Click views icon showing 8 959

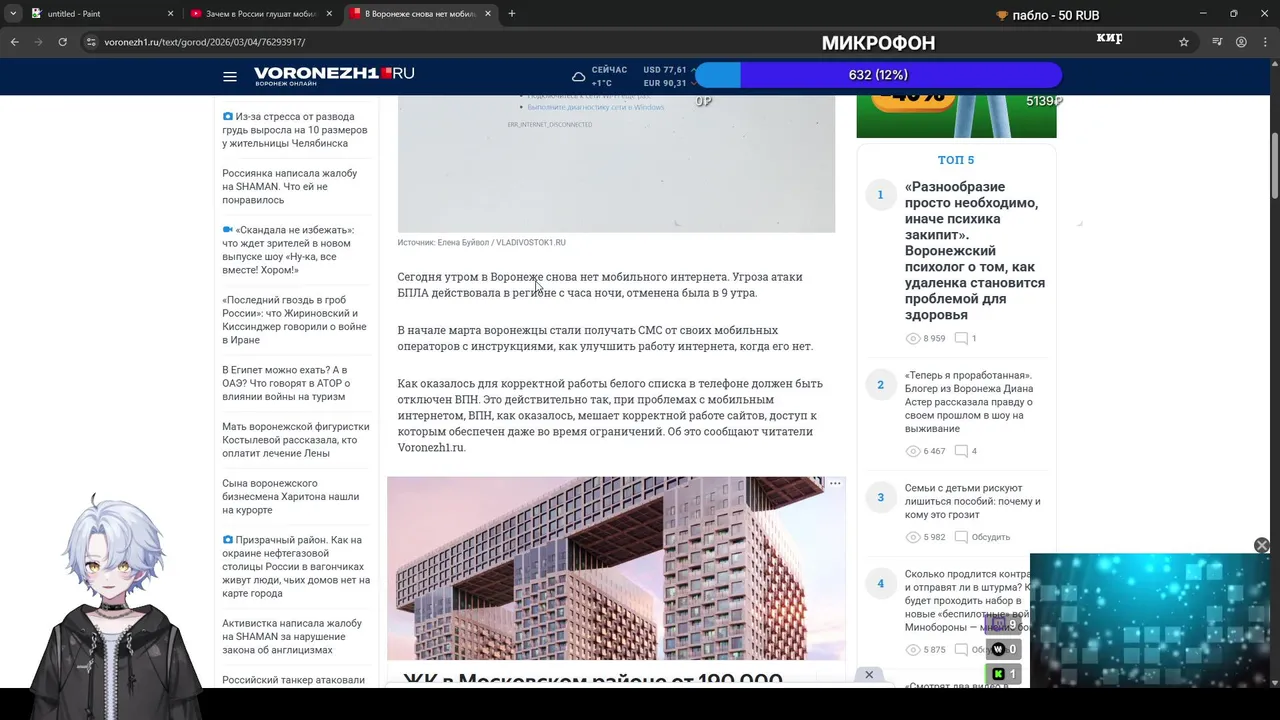[912, 339]
